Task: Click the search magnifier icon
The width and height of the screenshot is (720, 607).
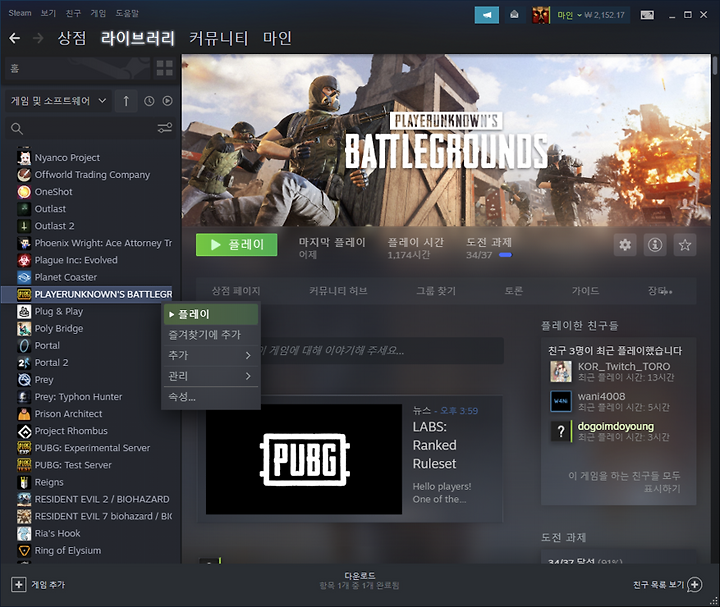Action: 17,129
